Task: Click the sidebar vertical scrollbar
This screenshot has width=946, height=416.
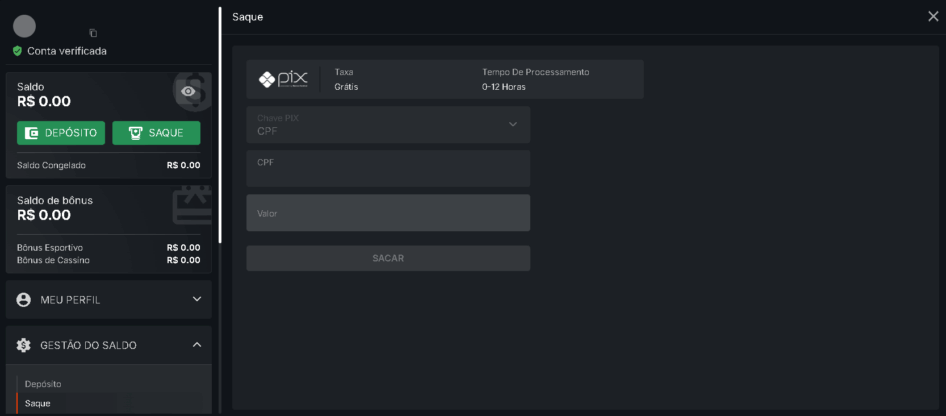Action: tap(220, 125)
